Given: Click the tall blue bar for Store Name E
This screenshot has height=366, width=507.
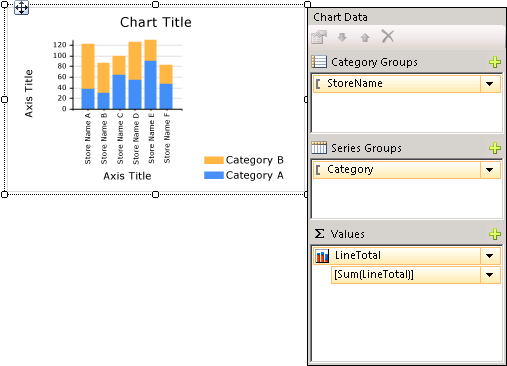Looking at the screenshot, I should [151, 85].
